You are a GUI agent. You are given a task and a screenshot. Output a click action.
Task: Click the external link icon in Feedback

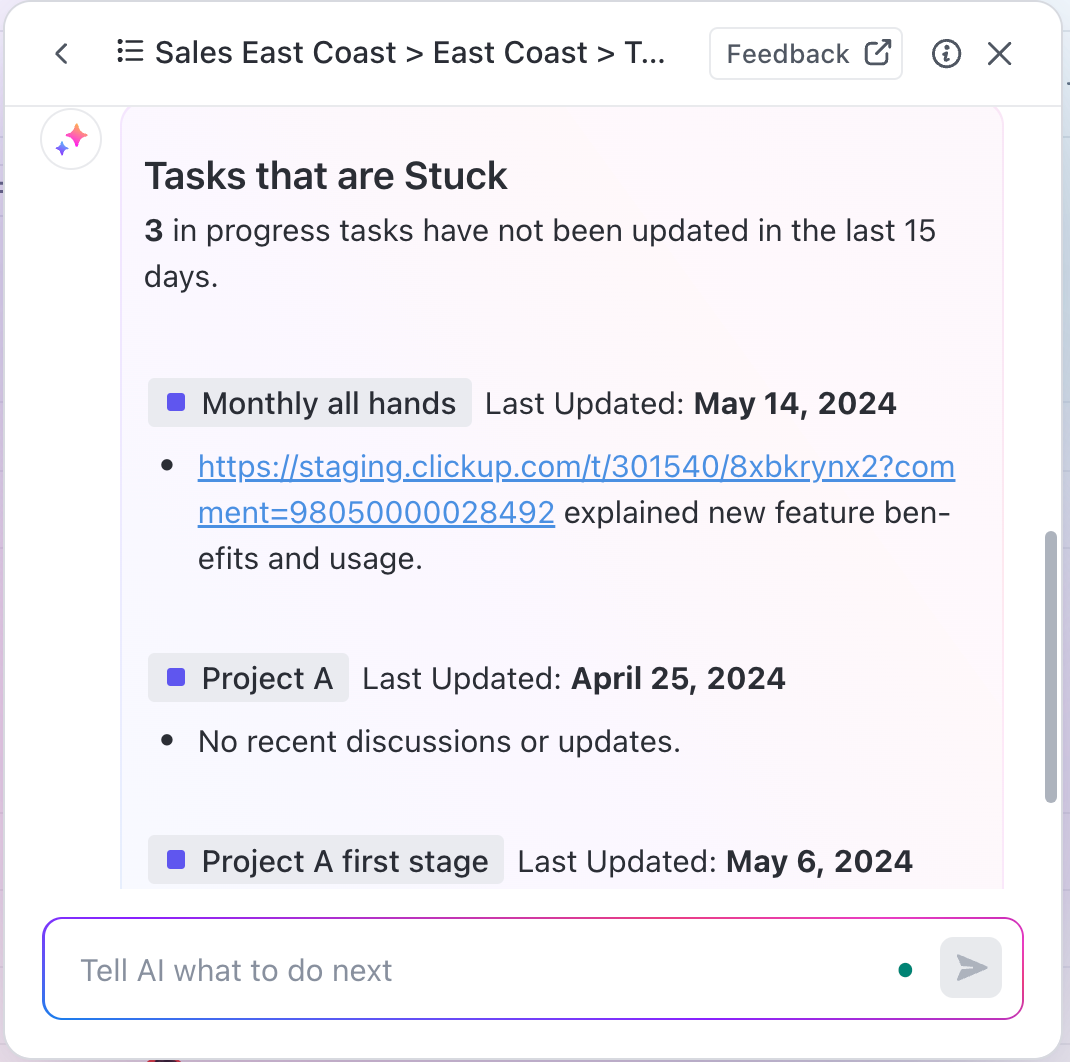click(878, 53)
